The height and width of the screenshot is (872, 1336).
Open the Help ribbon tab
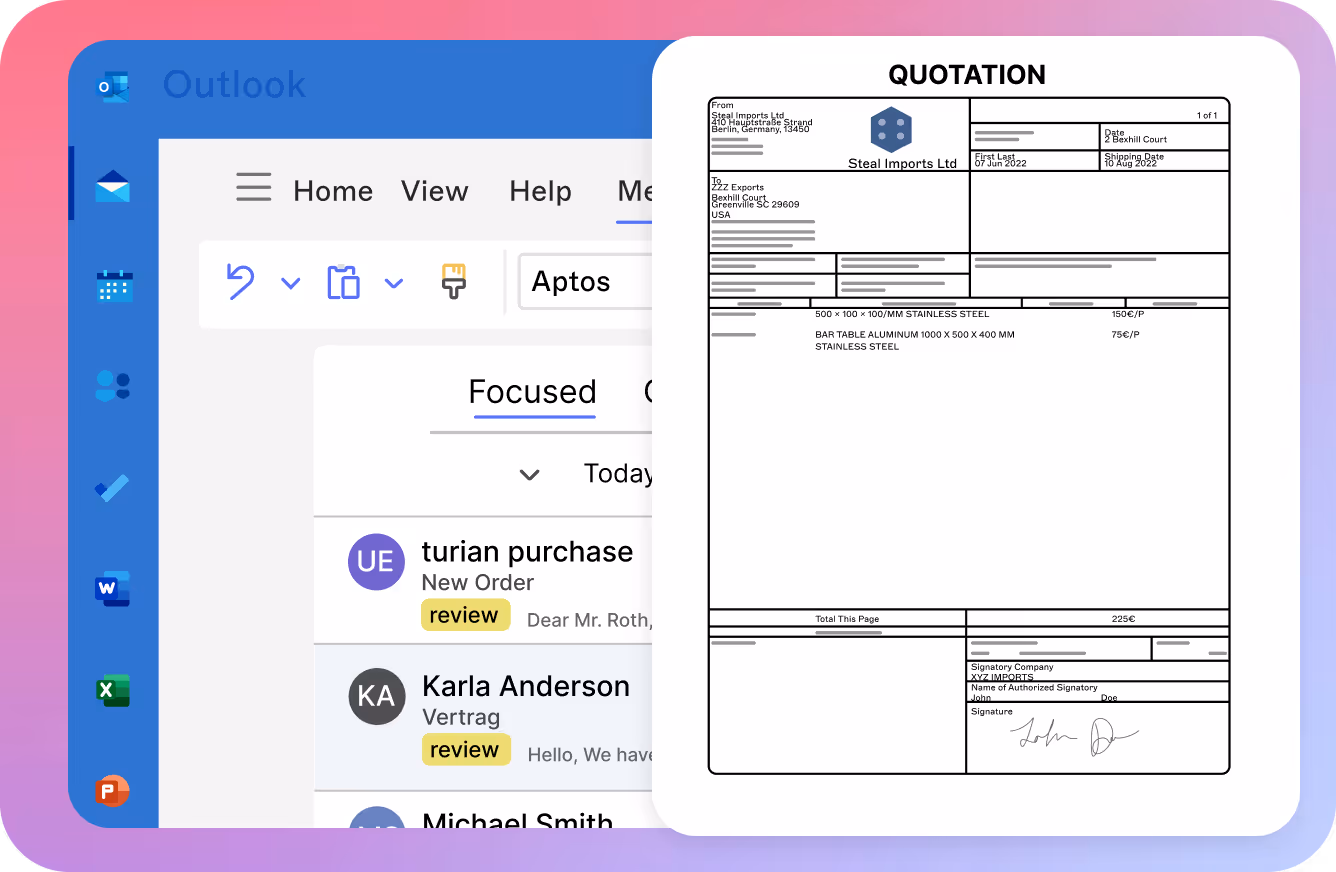tap(541, 191)
